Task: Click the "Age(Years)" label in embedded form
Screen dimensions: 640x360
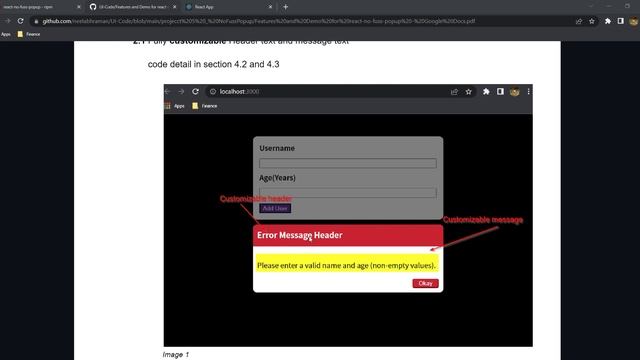Action: point(278,178)
